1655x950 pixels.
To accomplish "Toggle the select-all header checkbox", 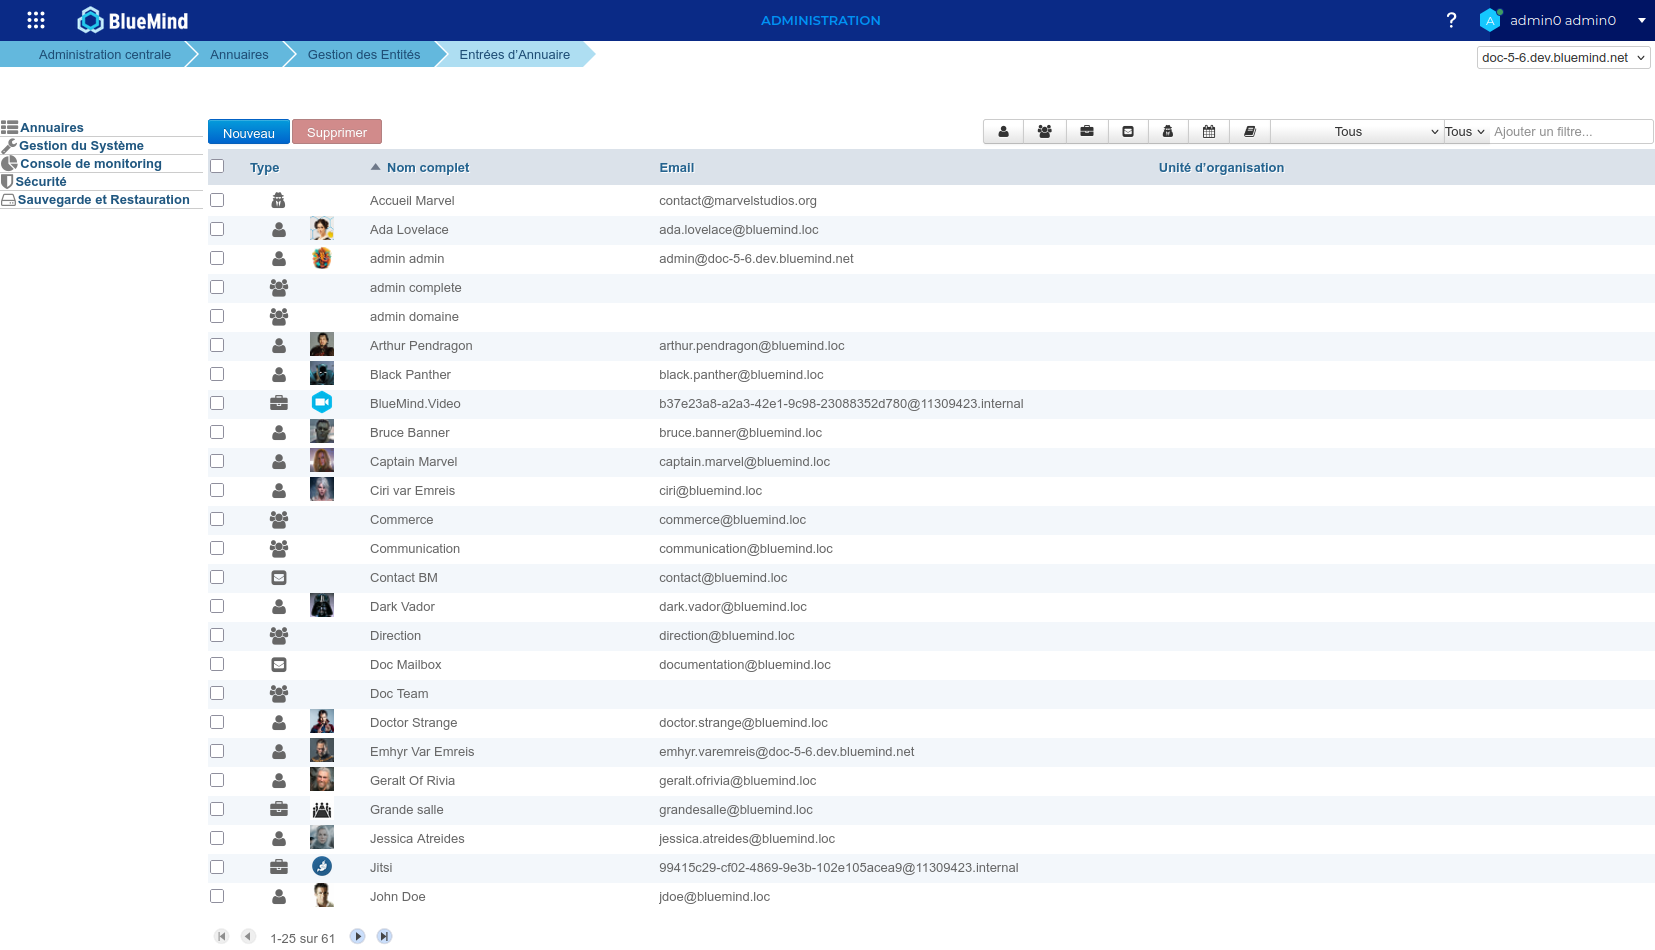I will click(x=217, y=167).
